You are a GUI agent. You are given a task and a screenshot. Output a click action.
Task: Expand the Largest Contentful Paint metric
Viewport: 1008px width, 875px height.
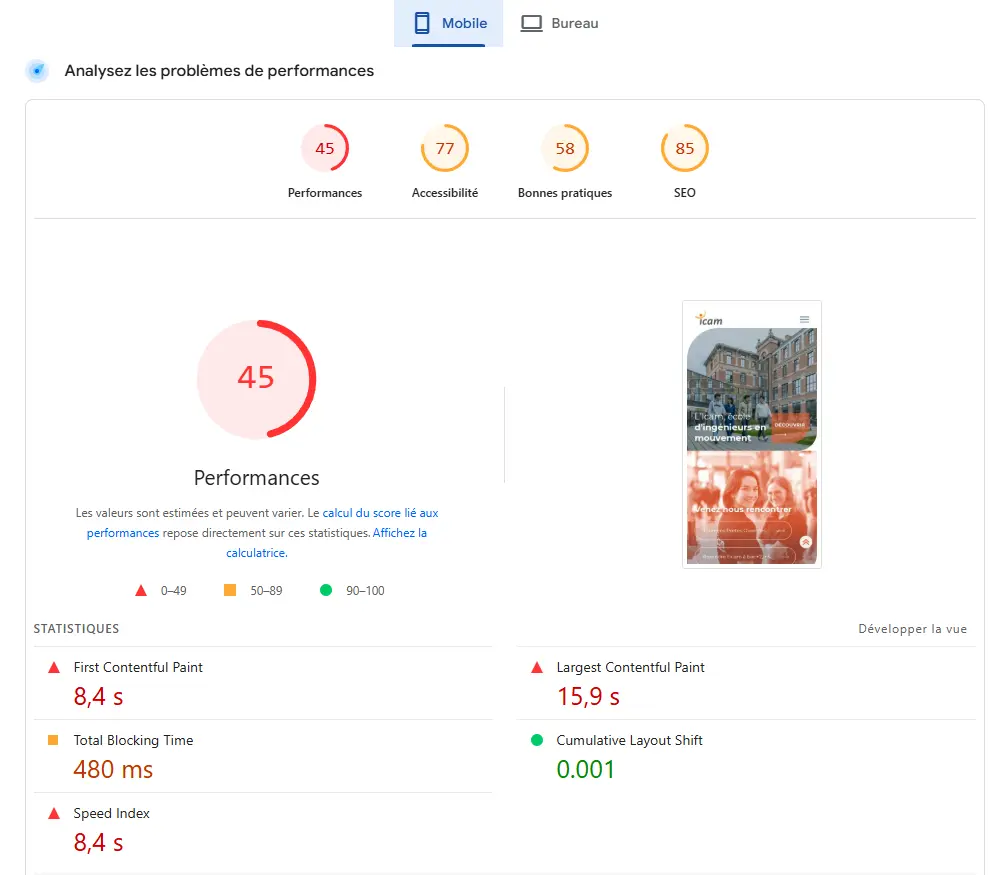click(630, 667)
